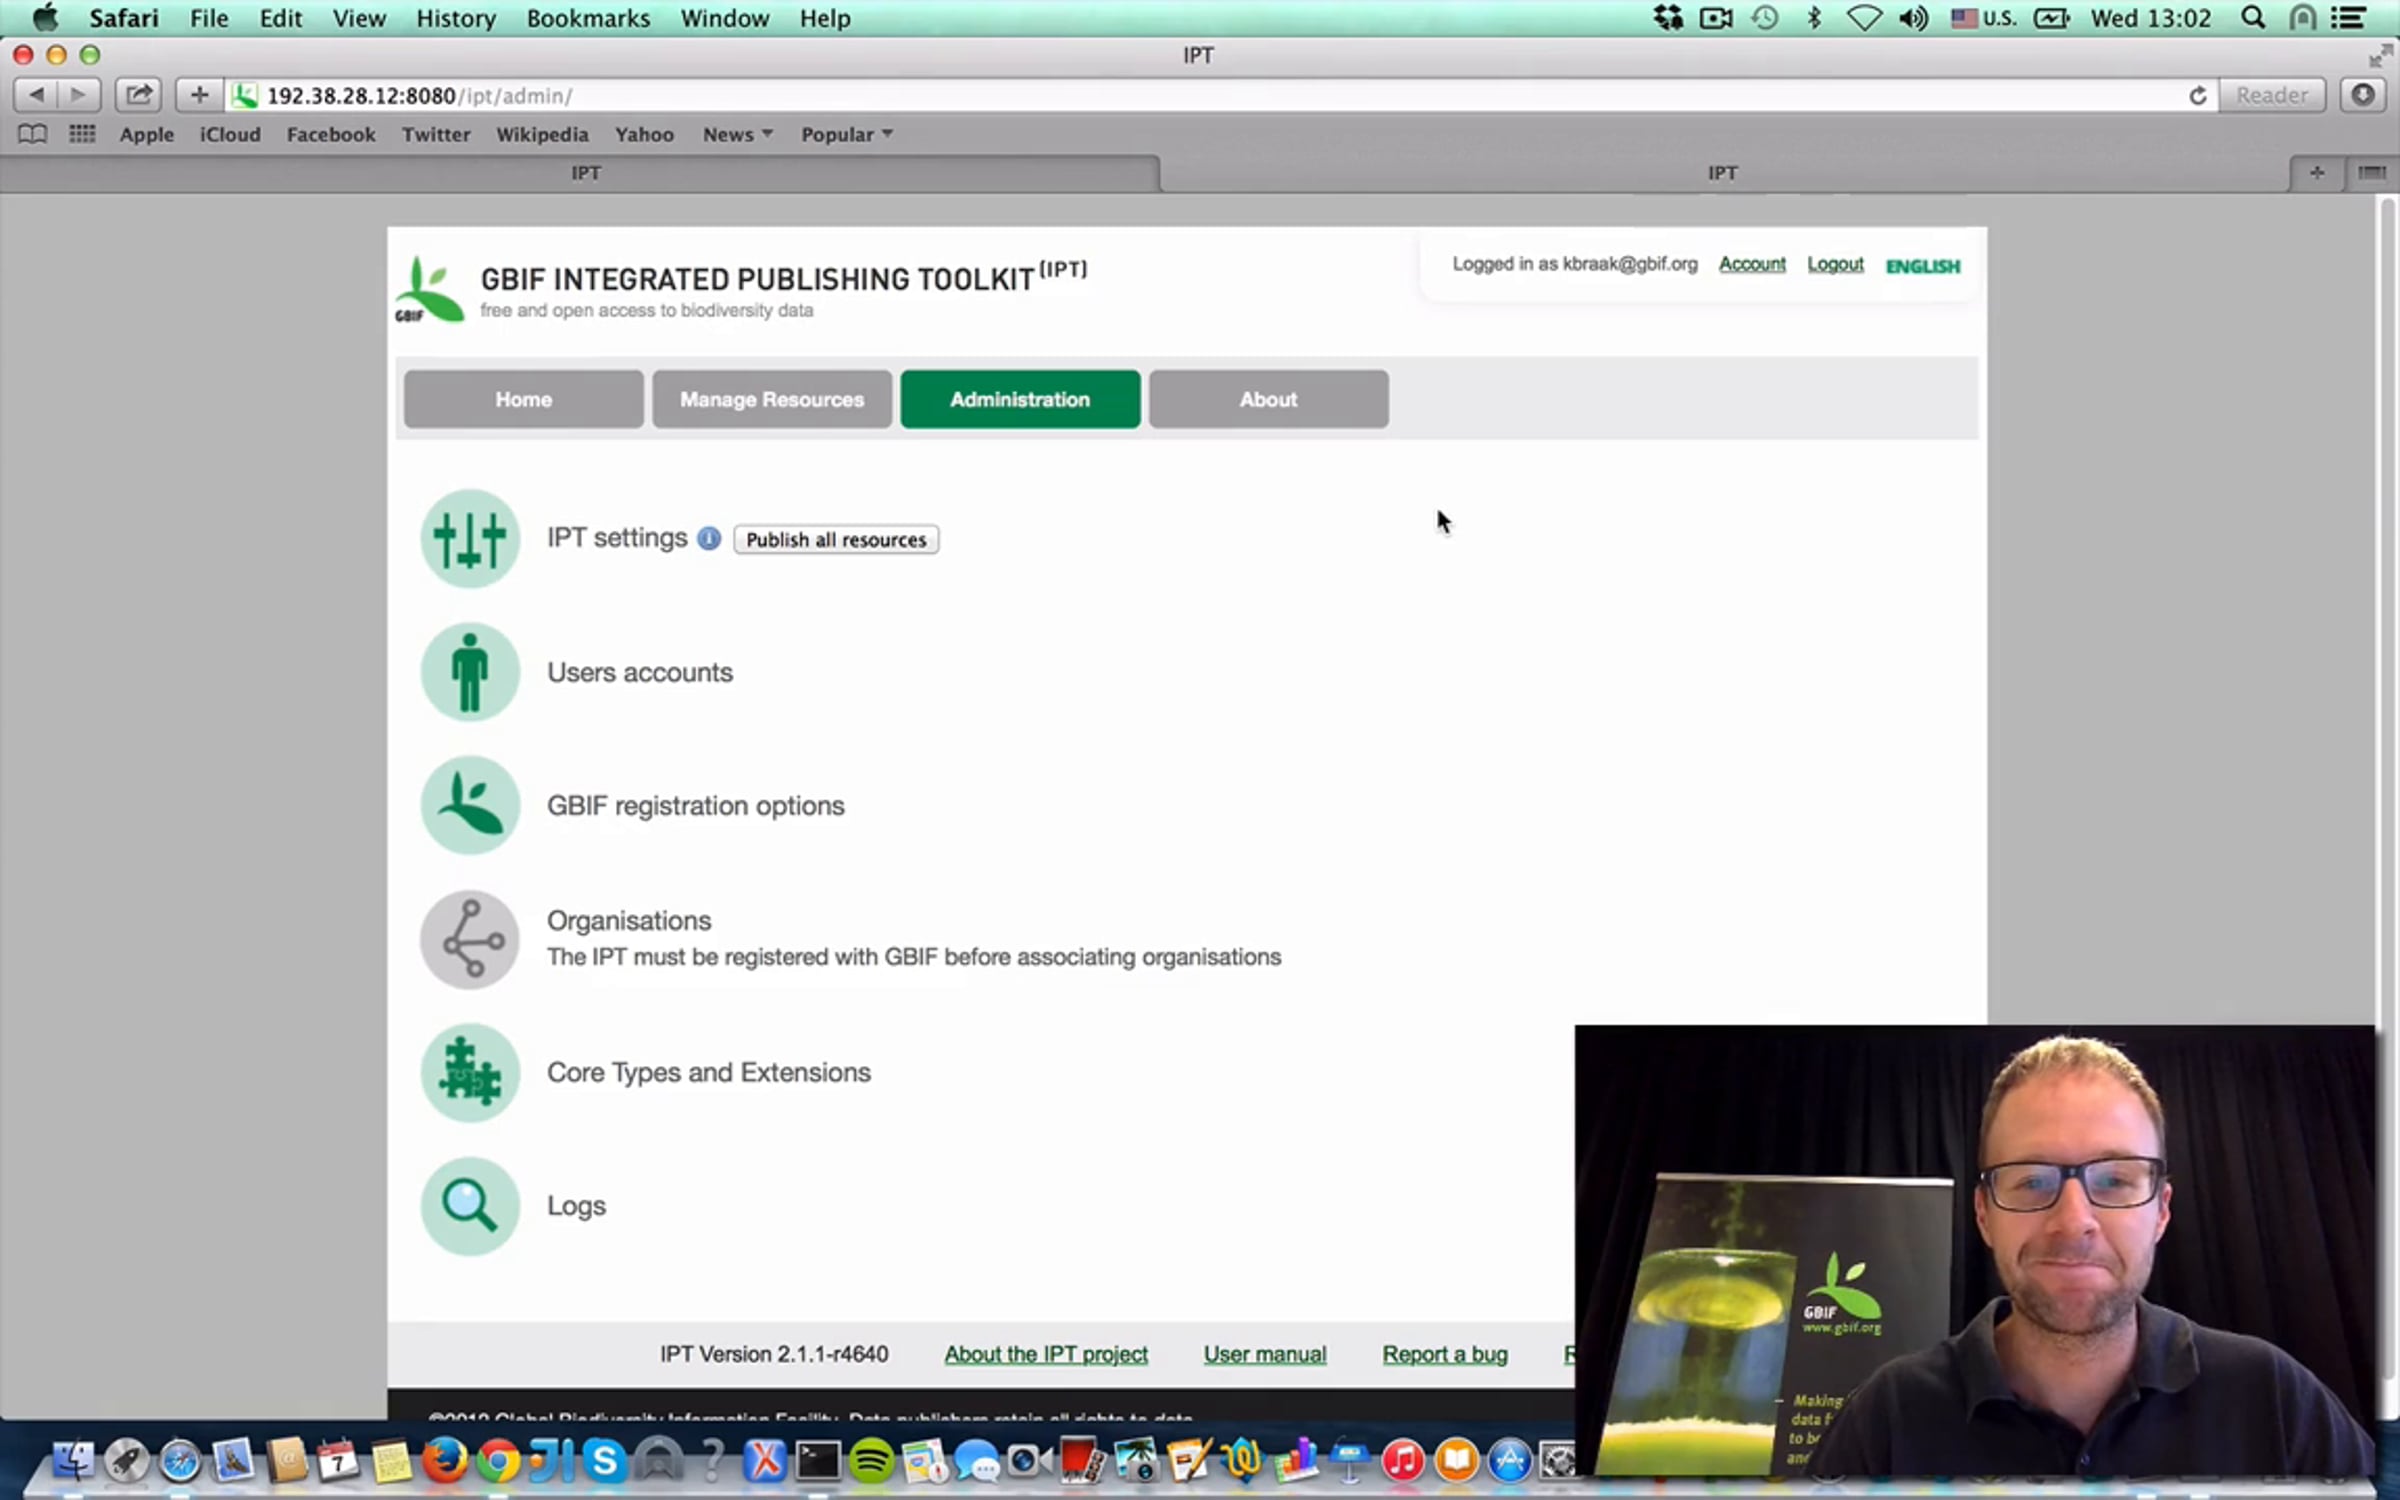
Task: Open the Bookmarks menu
Action: [588, 18]
